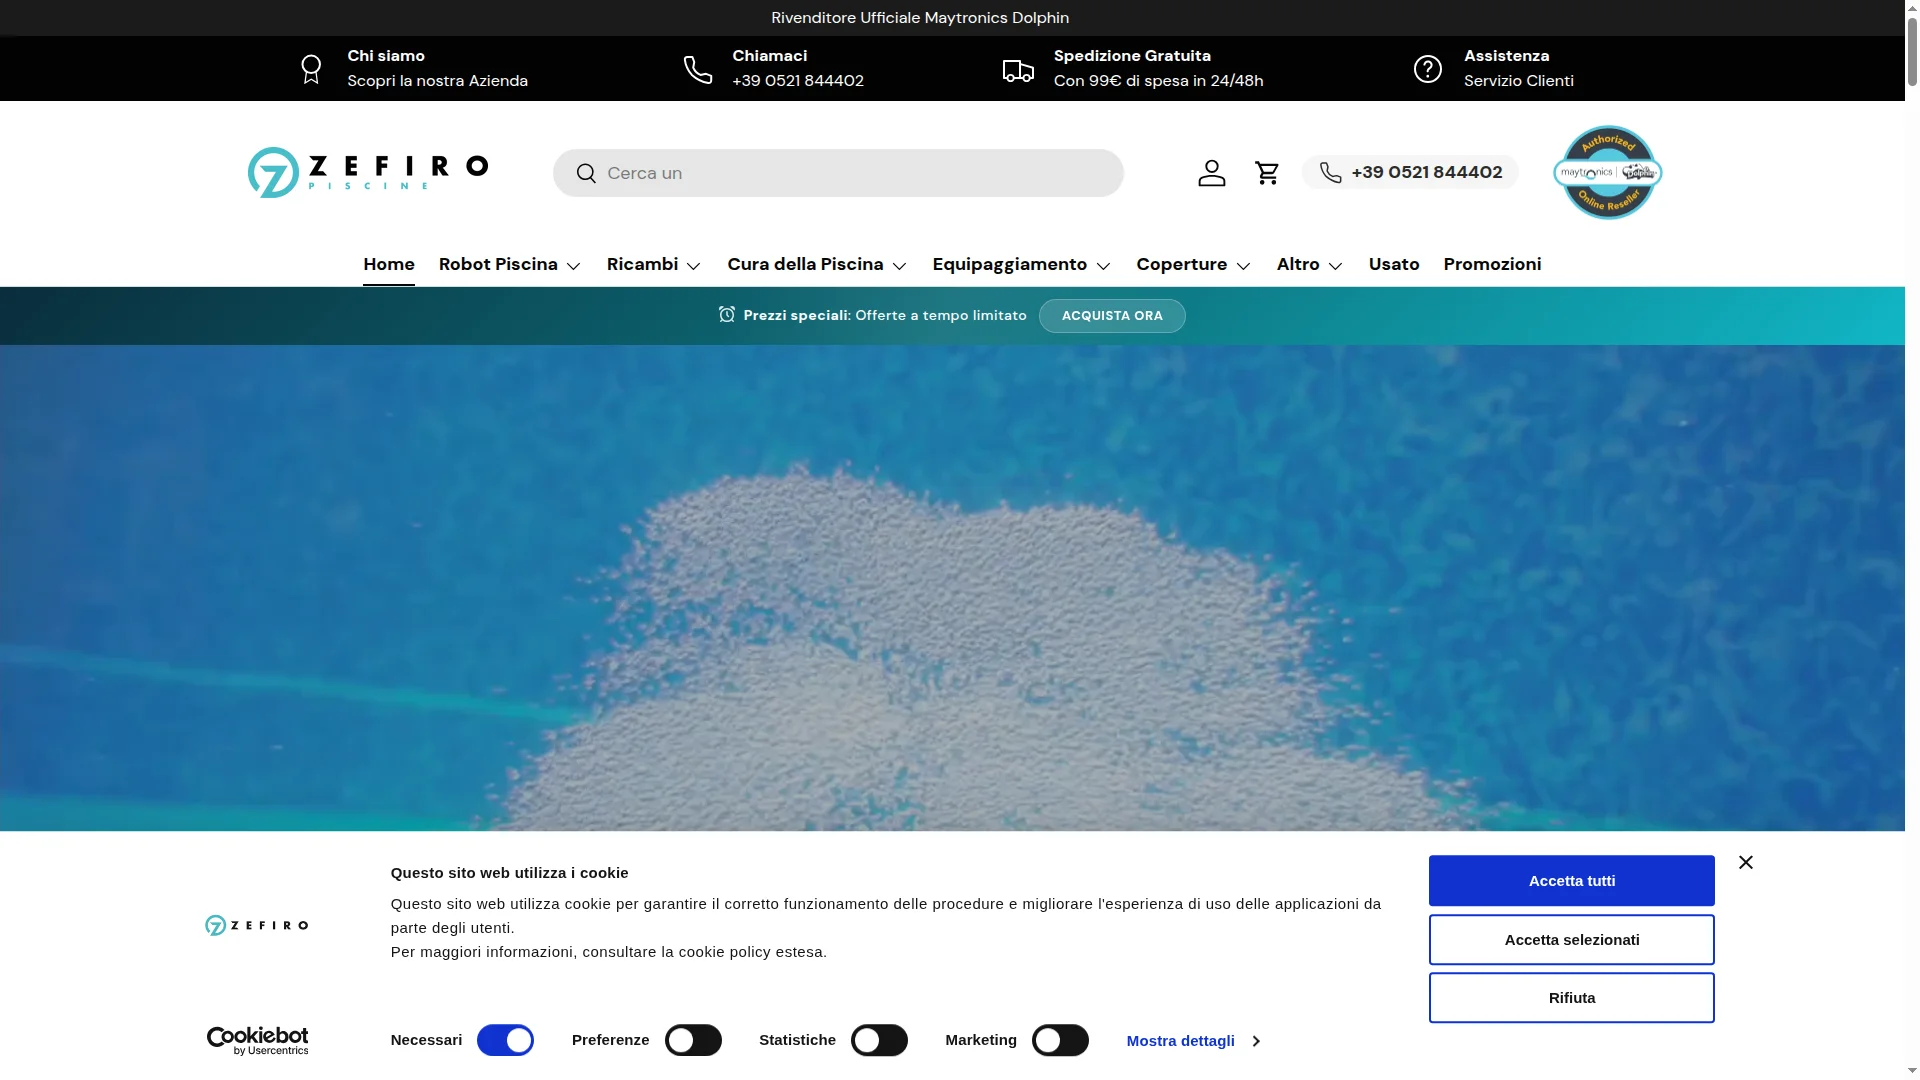Screen dimensions: 1920x1080
Task: Click the Cerca un search field
Action: pos(838,173)
